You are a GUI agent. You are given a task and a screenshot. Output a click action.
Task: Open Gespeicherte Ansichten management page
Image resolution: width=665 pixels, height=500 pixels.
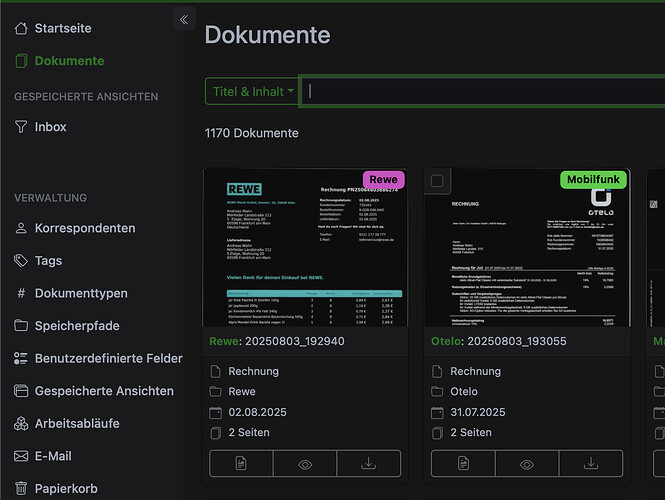click(104, 391)
